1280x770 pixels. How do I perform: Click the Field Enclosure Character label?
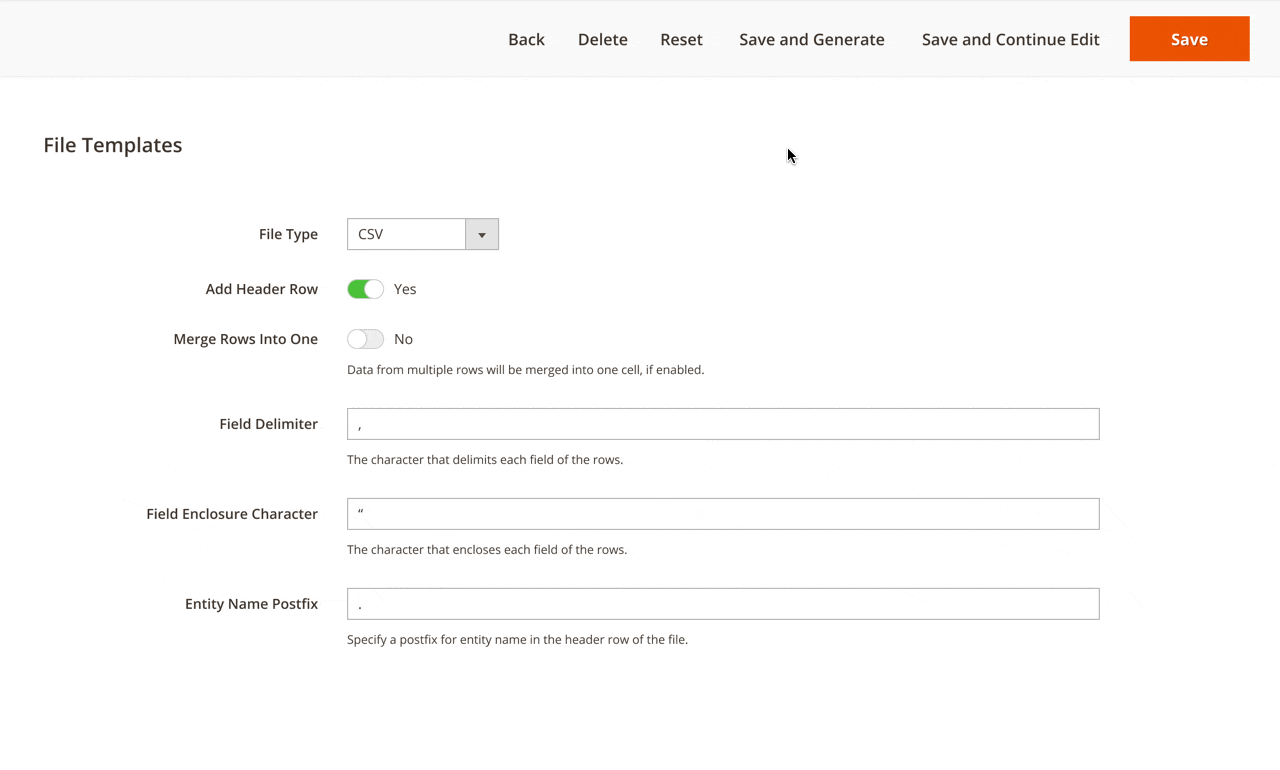coord(232,514)
